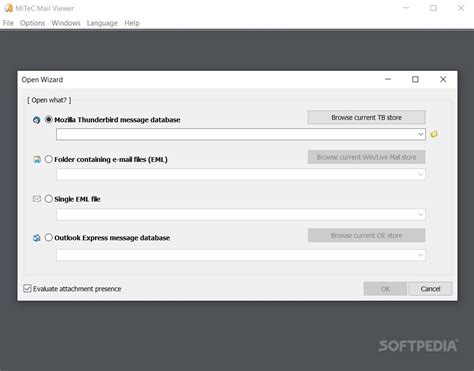The image size is (474, 371).
Task: Open the Help menu
Action: 132,23
